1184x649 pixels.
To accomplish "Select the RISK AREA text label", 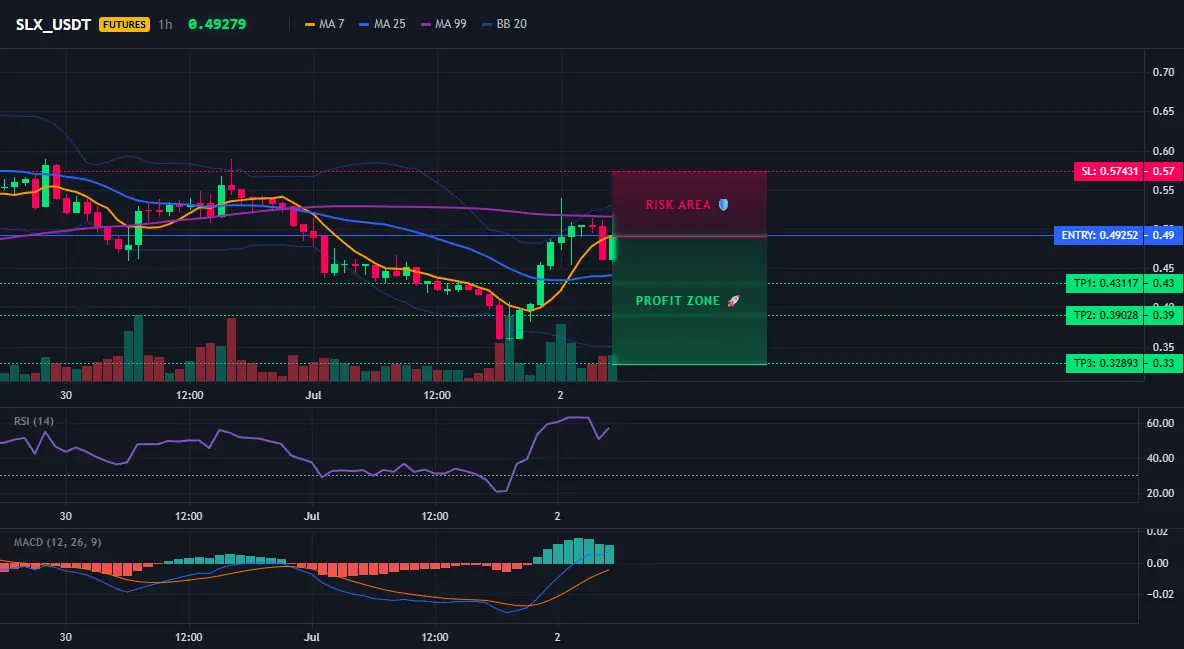I will (x=678, y=205).
